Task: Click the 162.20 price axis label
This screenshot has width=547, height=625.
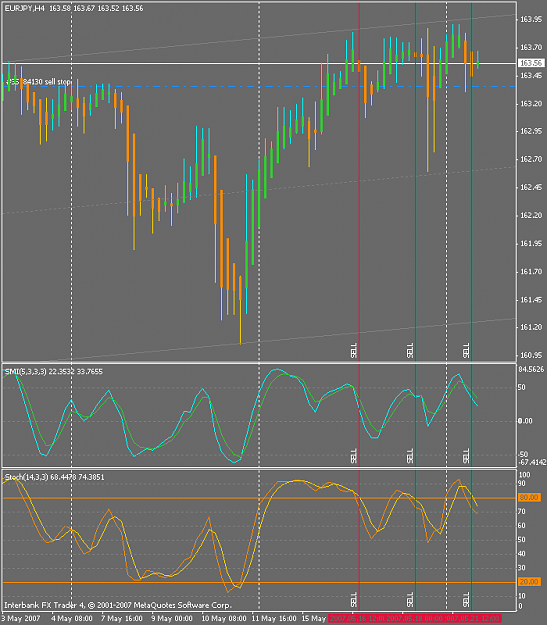Action: pyautogui.click(x=531, y=215)
